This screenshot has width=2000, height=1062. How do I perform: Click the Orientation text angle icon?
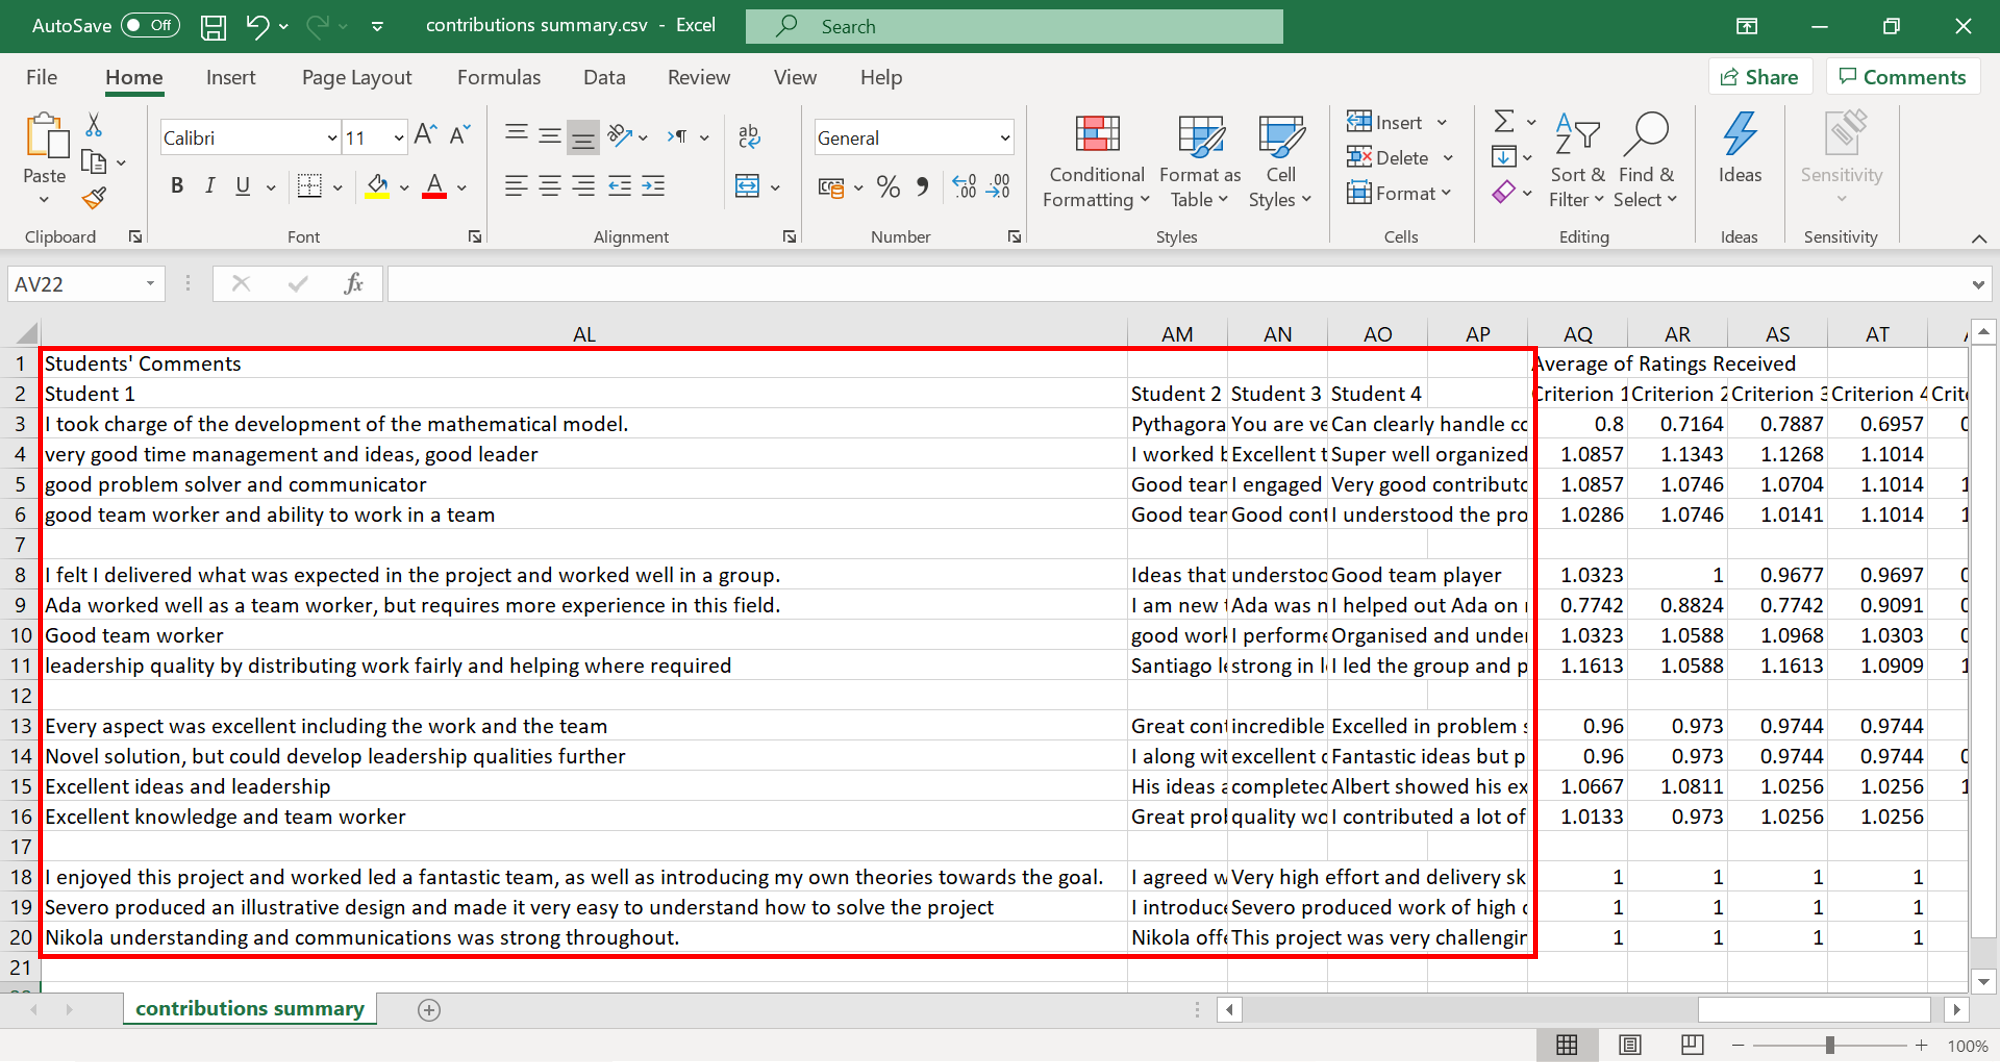point(620,136)
